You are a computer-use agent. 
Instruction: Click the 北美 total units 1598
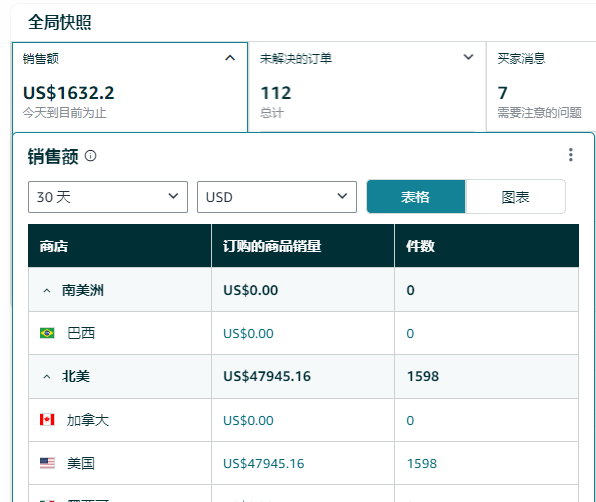pos(423,376)
